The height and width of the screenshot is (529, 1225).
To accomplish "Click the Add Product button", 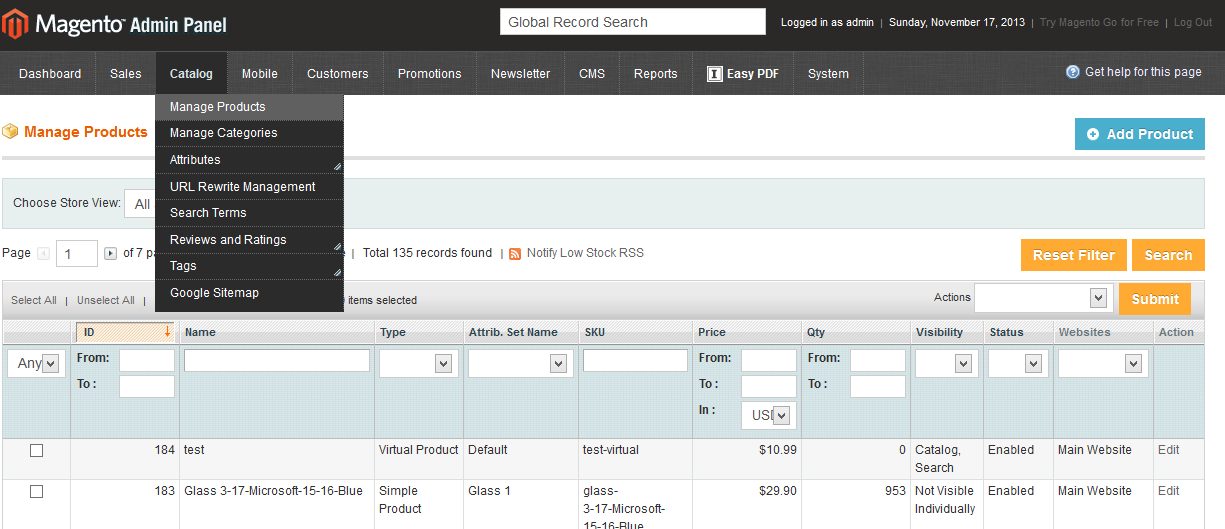I will pos(1140,134).
